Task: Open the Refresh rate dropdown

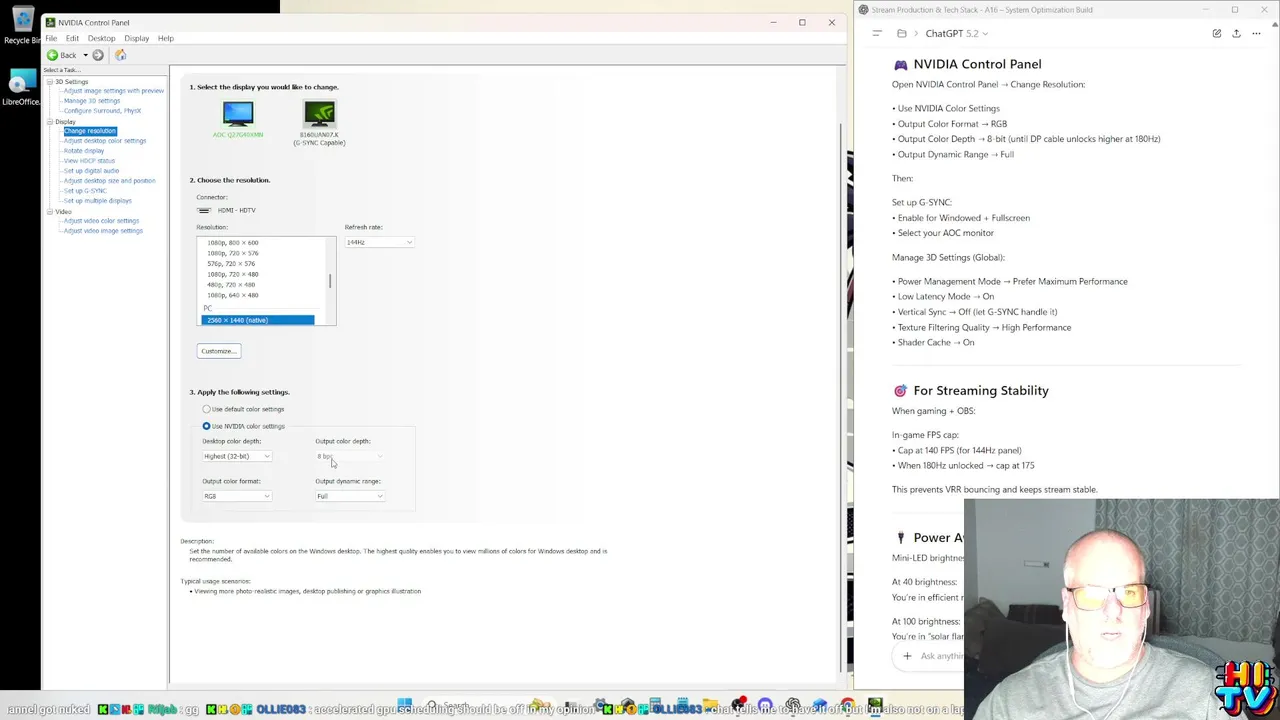Action: pyautogui.click(x=379, y=242)
